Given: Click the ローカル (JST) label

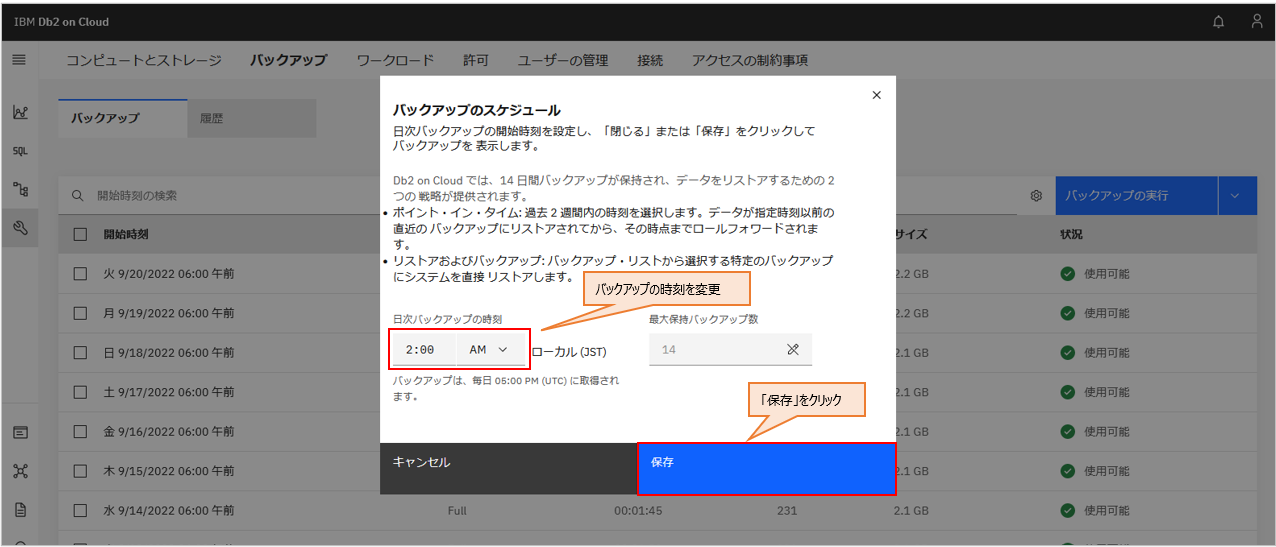Looking at the screenshot, I should (569, 352).
